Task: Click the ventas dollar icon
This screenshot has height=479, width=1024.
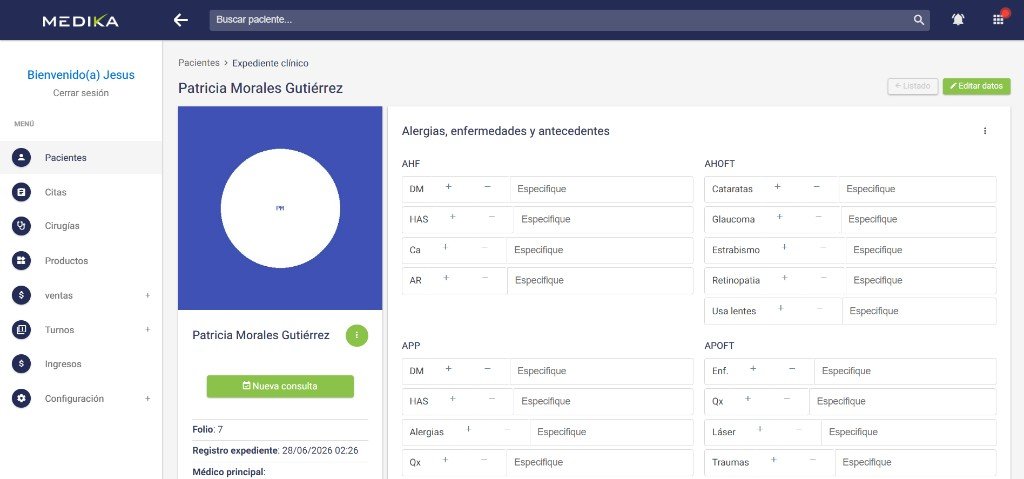Action: pos(22,295)
